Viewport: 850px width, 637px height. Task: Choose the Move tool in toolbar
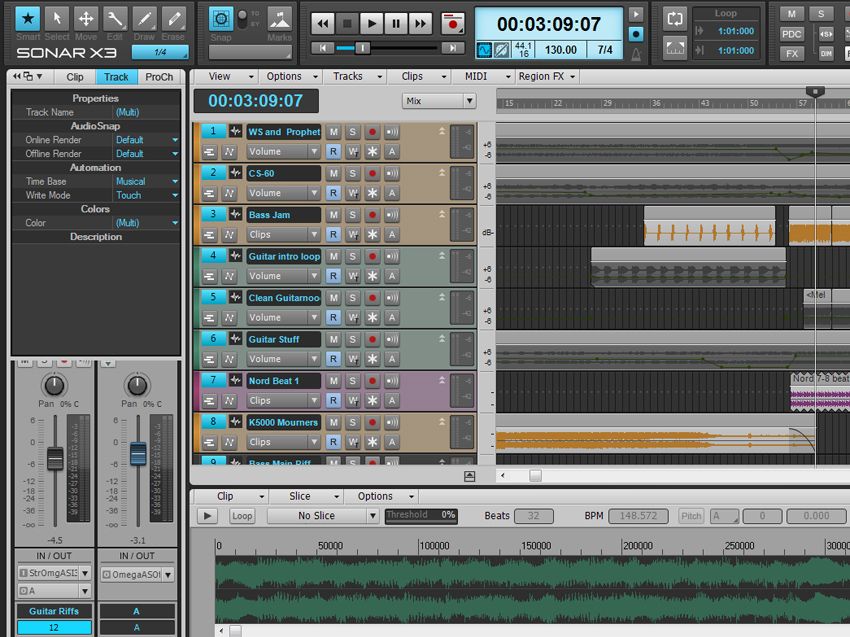coord(86,19)
